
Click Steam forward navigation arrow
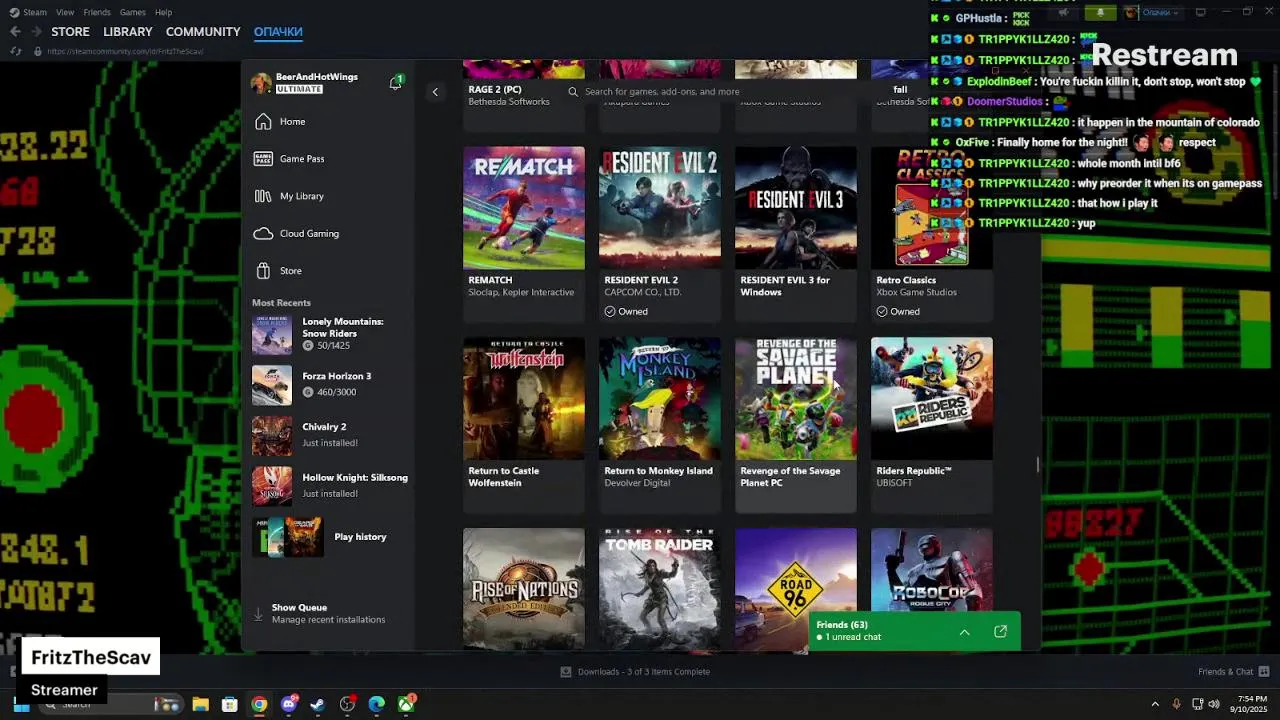(37, 31)
